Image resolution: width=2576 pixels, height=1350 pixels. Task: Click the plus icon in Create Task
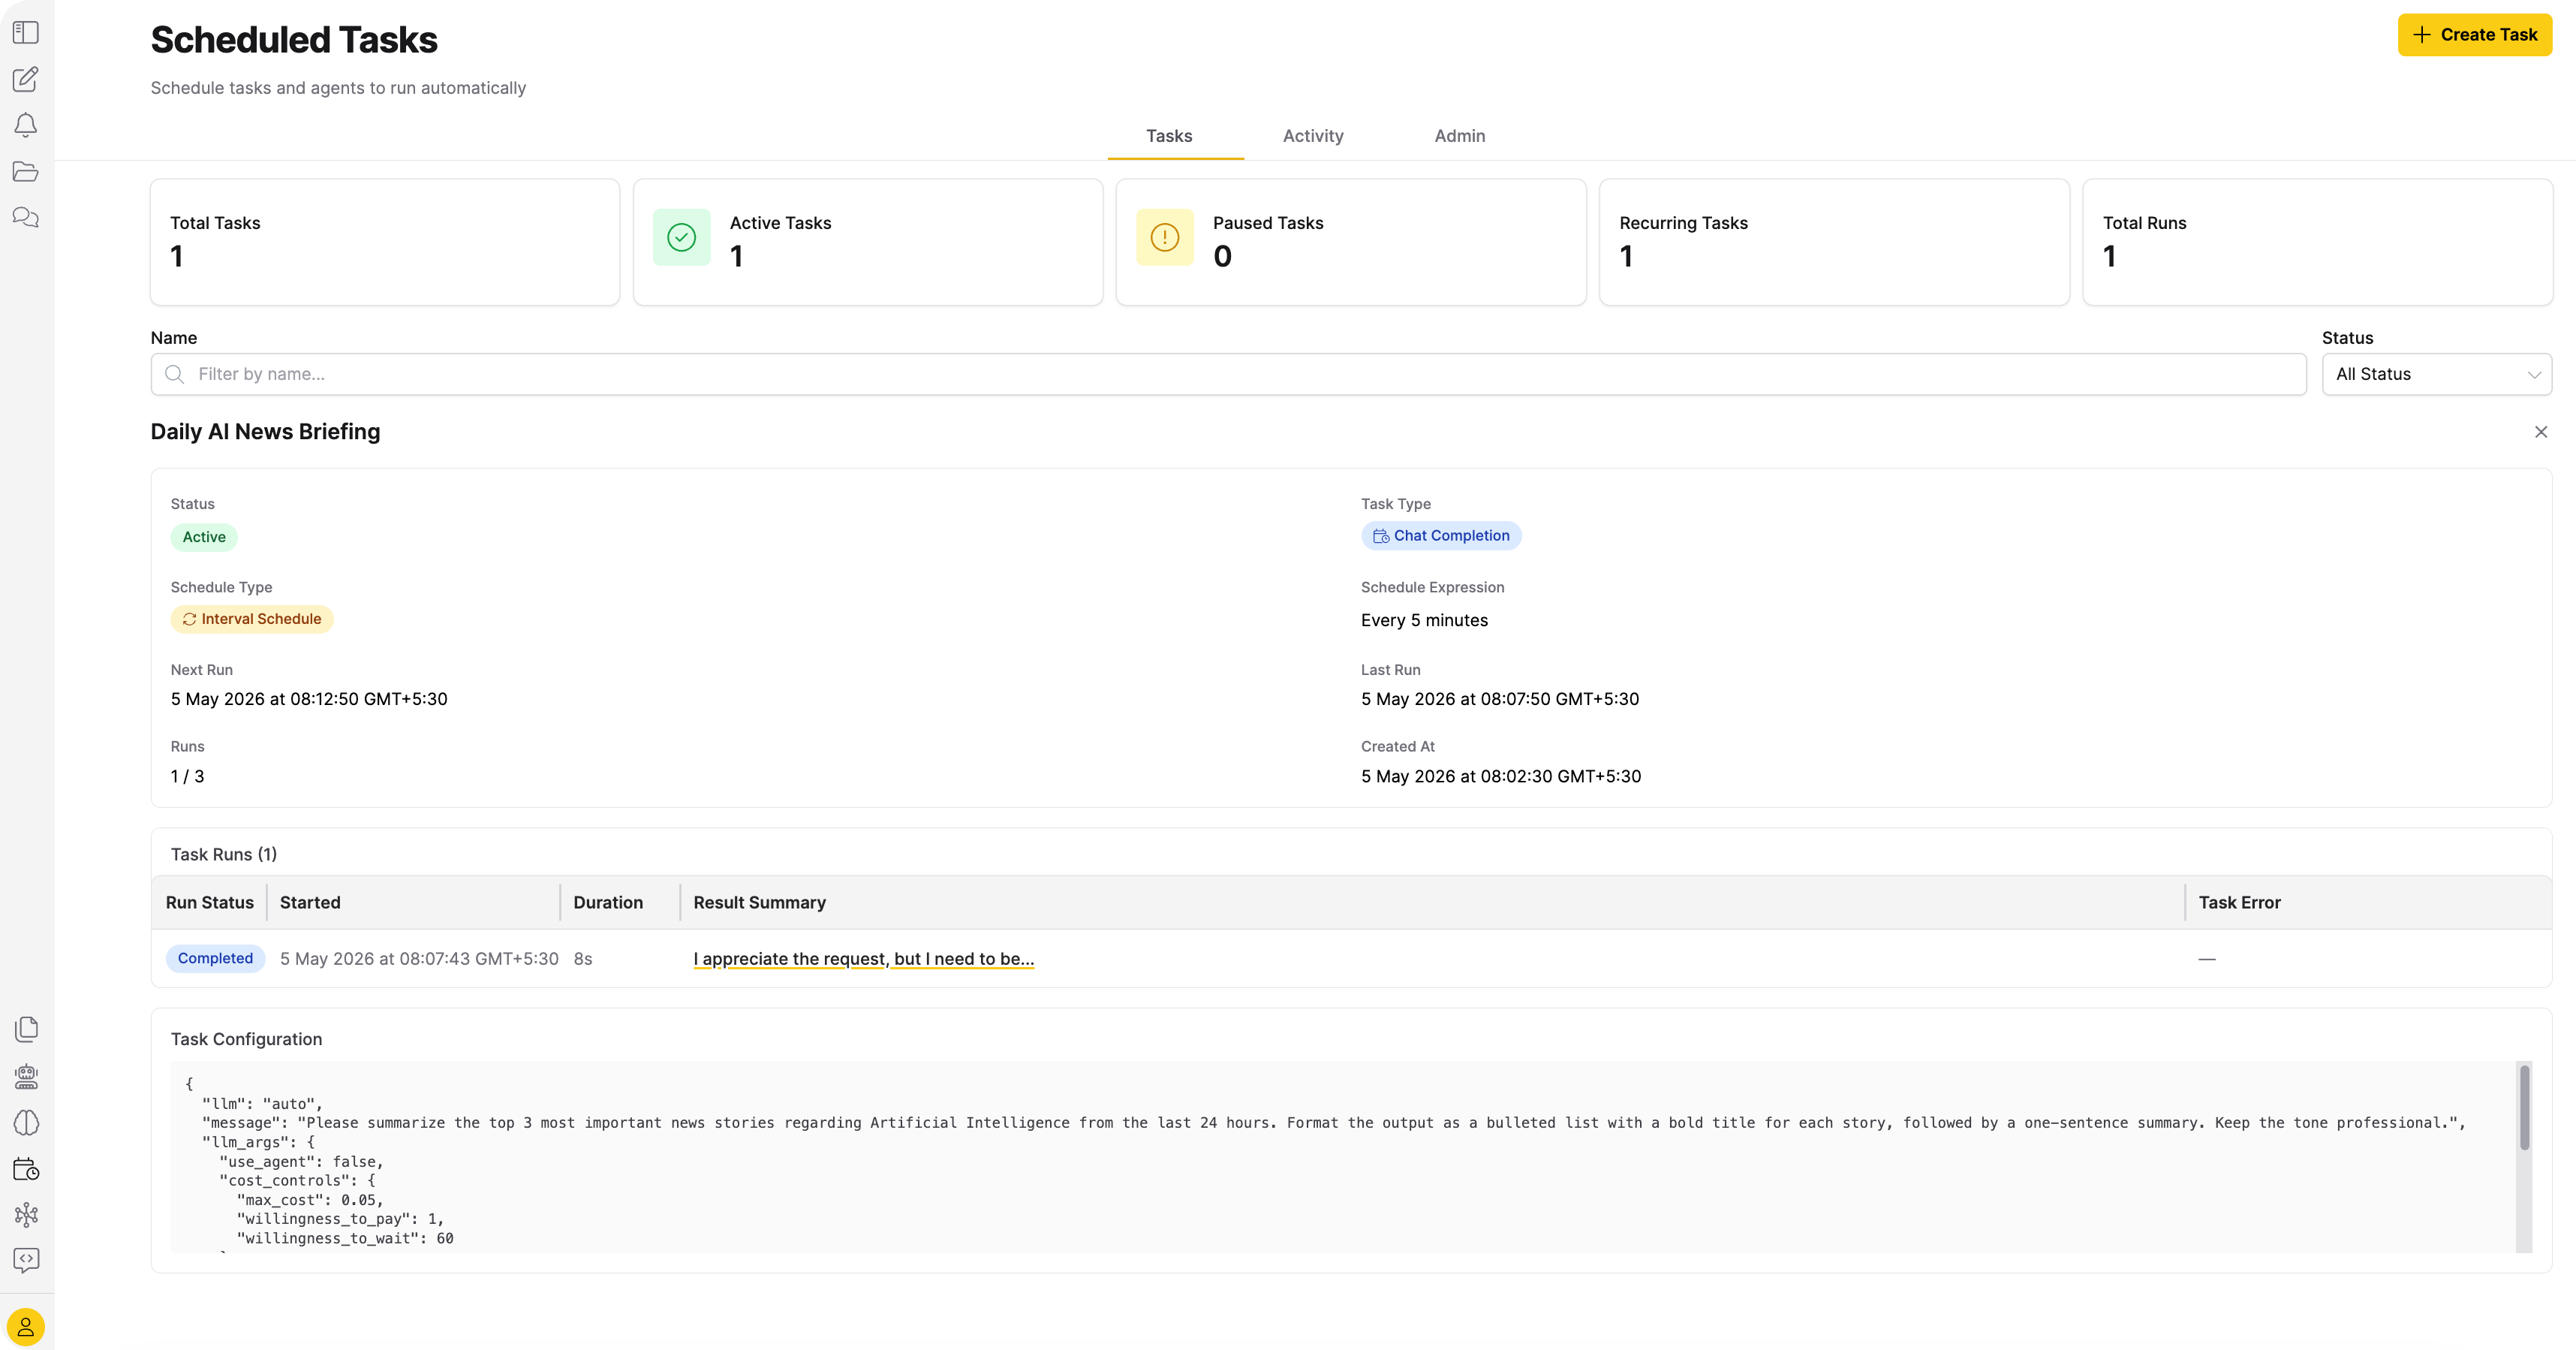[2421, 35]
